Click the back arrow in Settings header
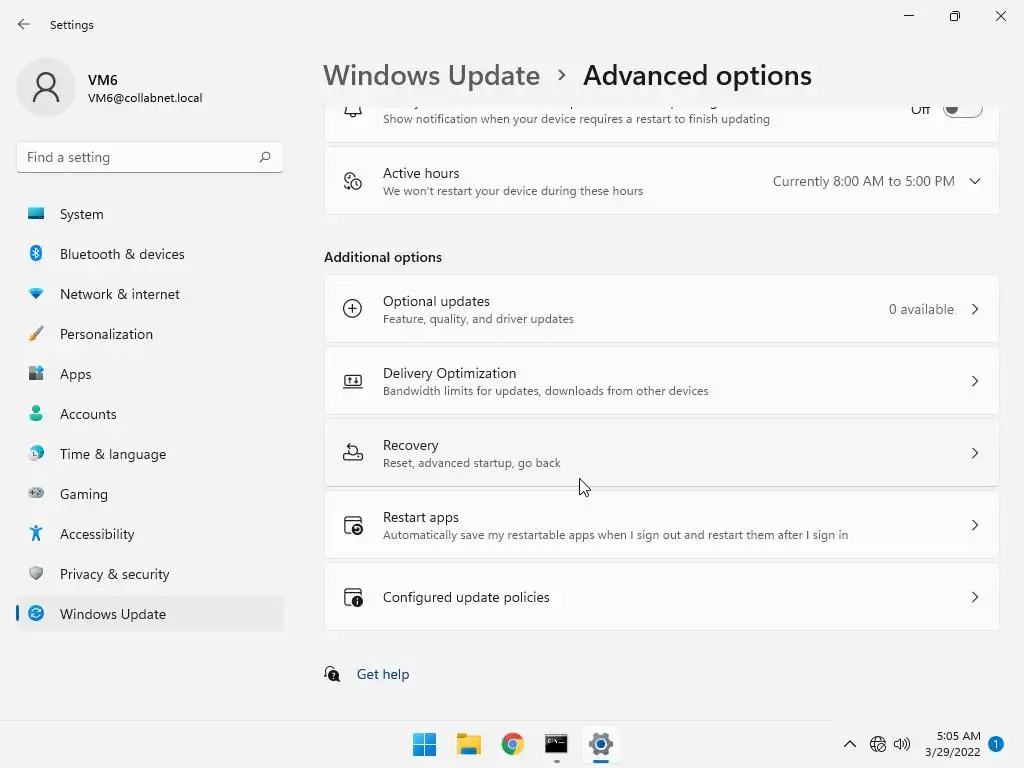This screenshot has height=768, width=1024. pyautogui.click(x=24, y=24)
